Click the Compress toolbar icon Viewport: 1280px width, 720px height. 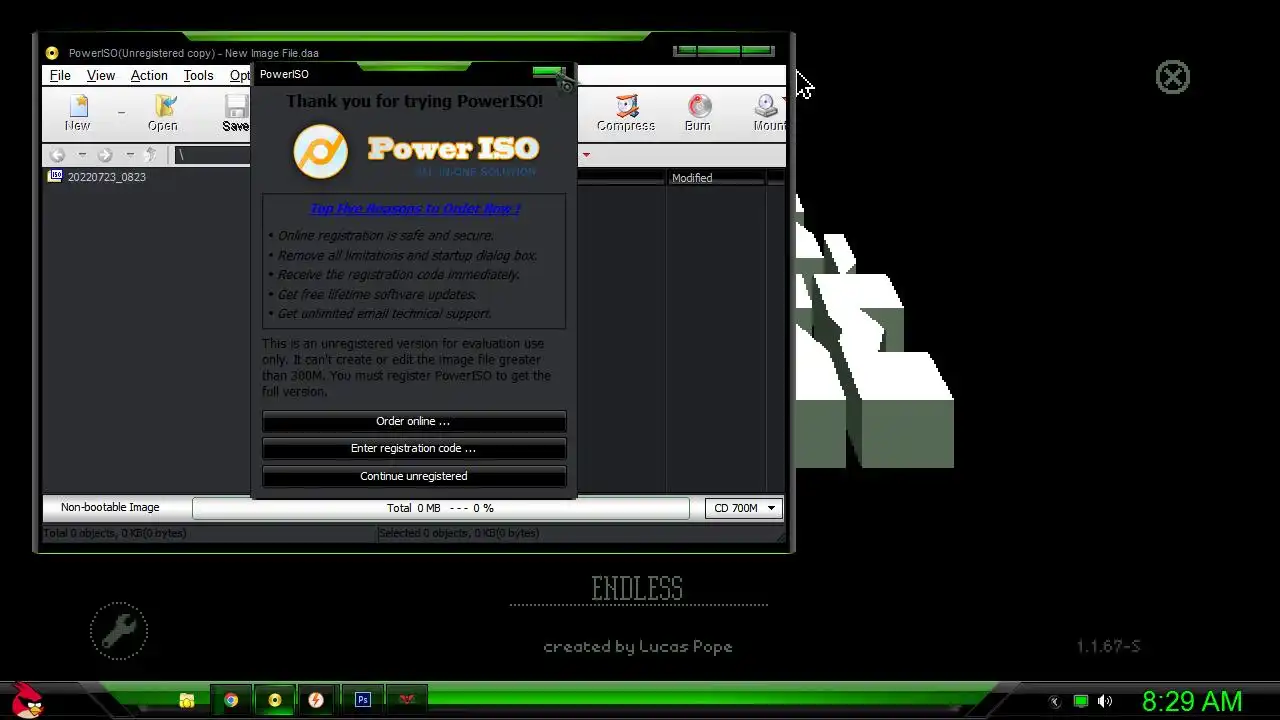(626, 112)
